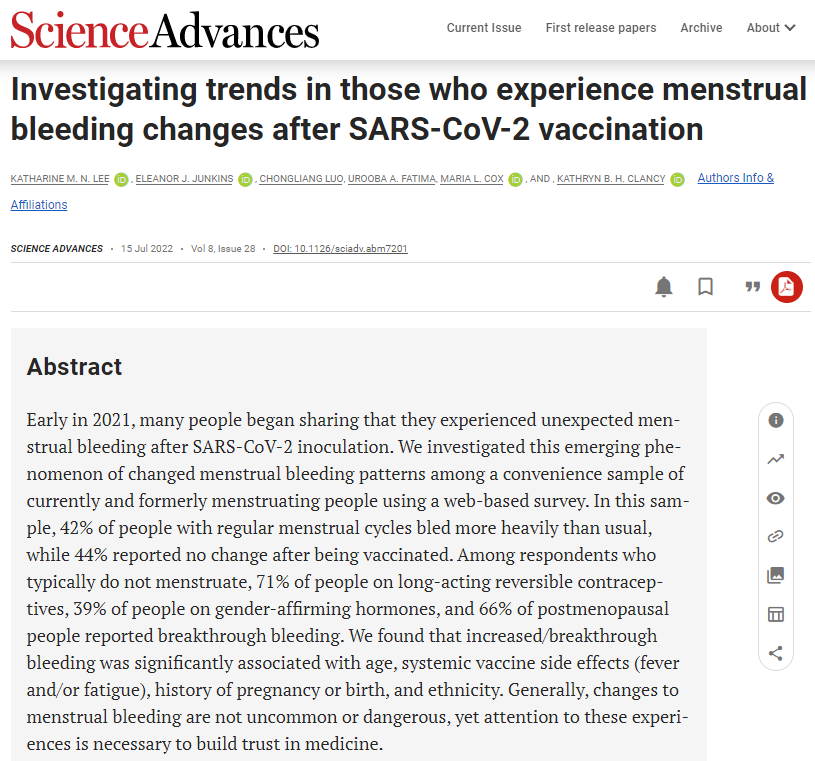Click the eye icon in sidebar

(775, 498)
